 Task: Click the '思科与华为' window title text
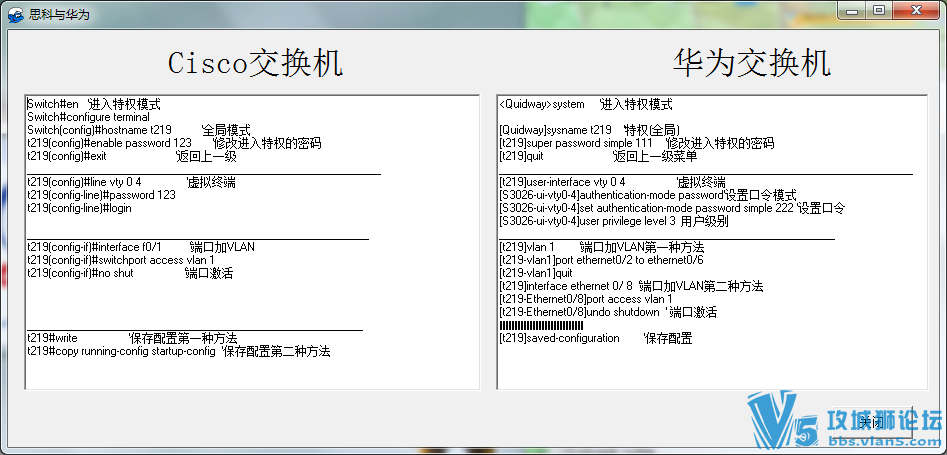point(59,13)
